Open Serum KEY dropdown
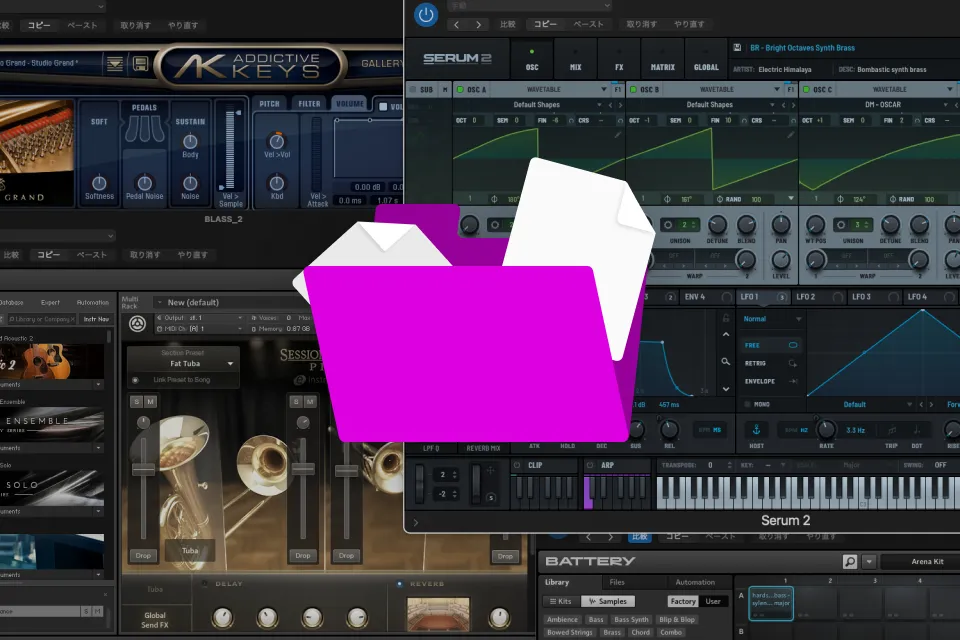The image size is (960, 640). pos(782,465)
